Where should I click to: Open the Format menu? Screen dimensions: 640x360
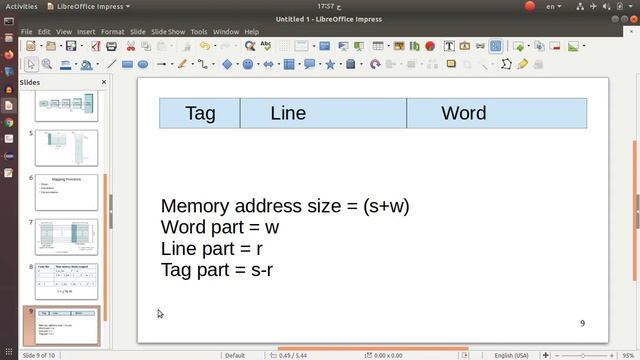(112, 31)
